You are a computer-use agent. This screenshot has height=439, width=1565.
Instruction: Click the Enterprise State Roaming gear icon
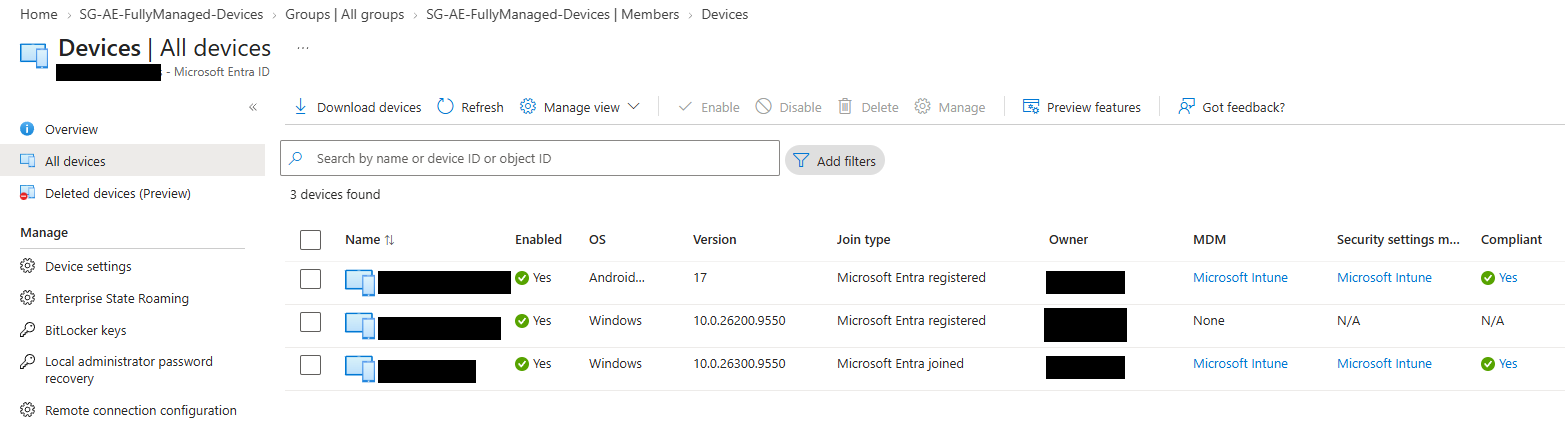click(x=27, y=298)
